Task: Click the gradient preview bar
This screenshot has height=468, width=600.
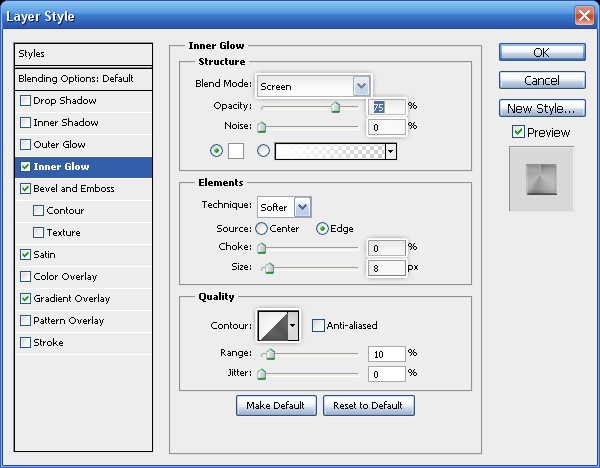Action: (x=329, y=151)
